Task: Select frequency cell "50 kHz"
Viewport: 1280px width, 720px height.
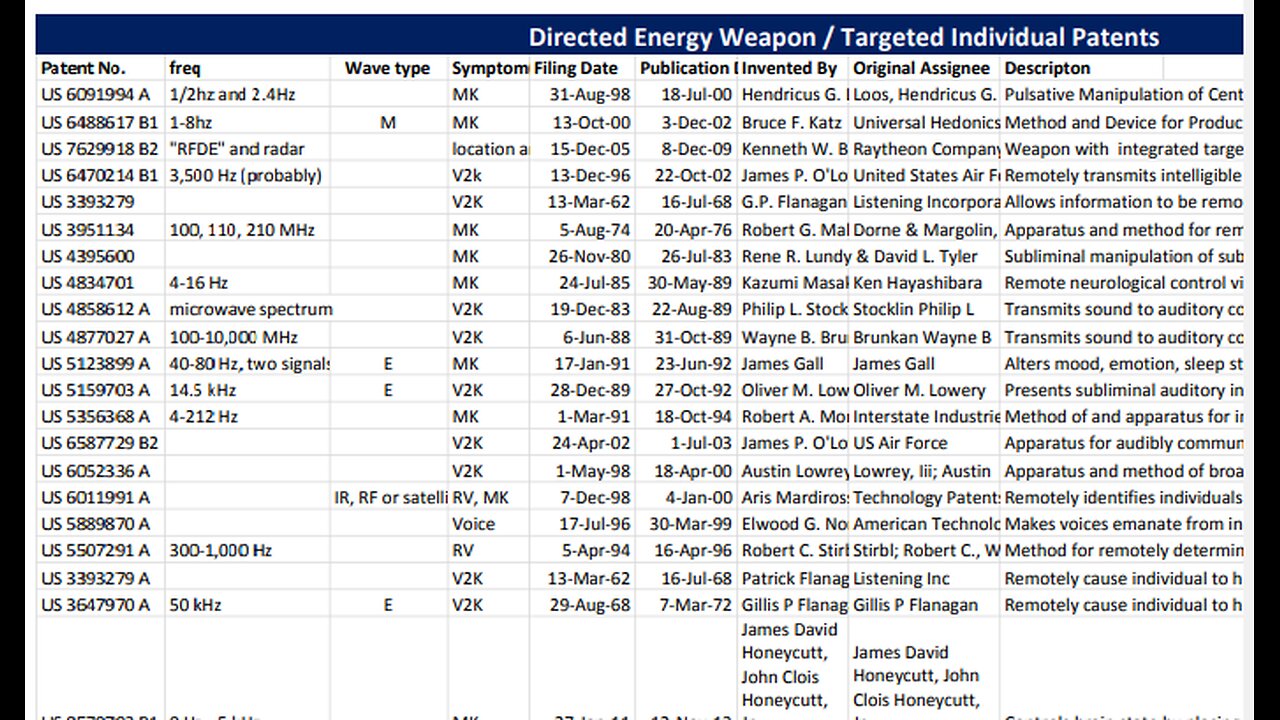Action: click(195, 605)
